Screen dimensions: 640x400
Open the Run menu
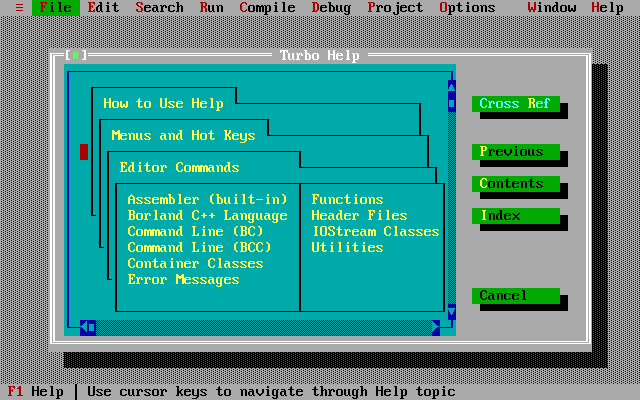tap(211, 8)
